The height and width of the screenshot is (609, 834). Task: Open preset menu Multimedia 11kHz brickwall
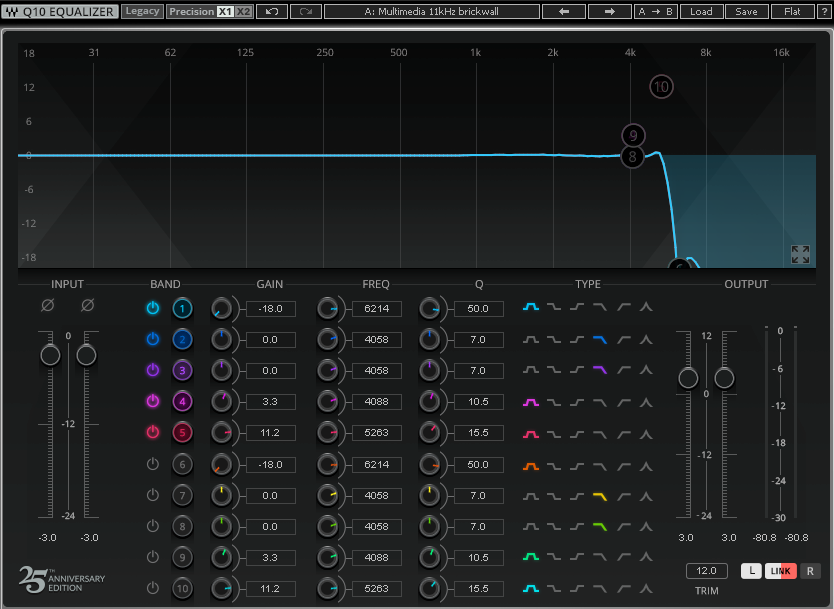(431, 11)
